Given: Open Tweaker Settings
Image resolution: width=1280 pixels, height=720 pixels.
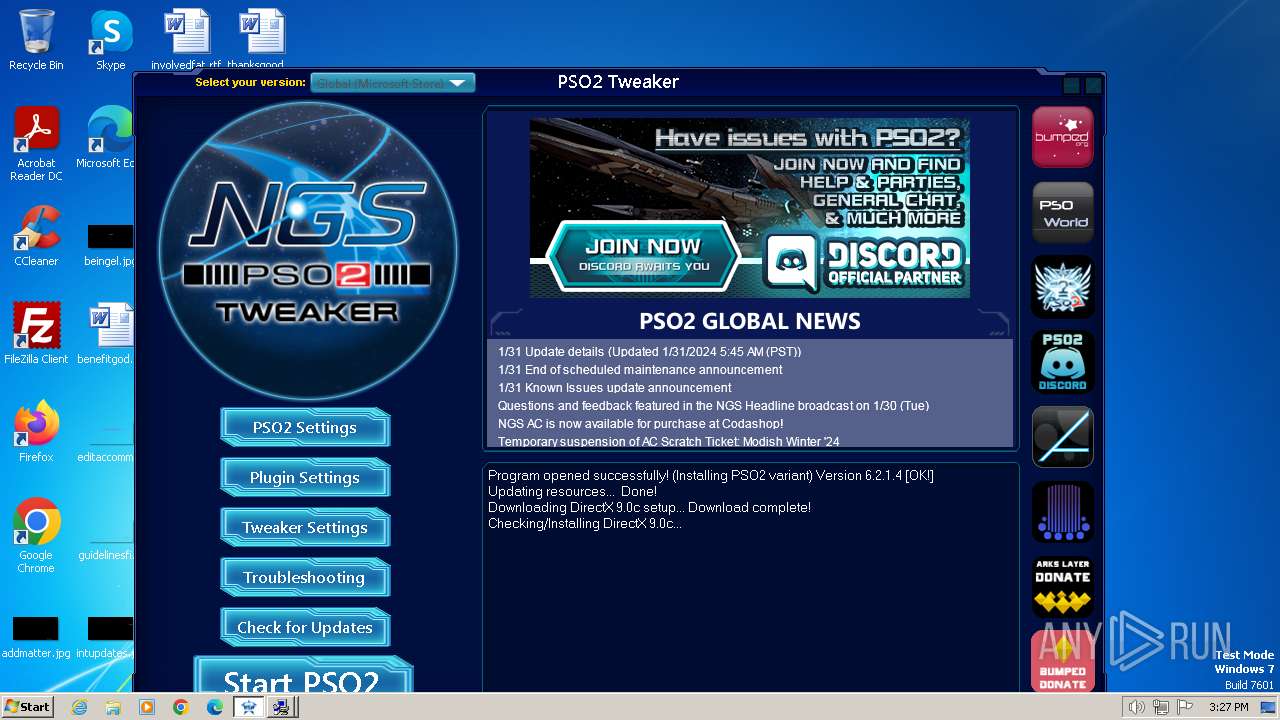Looking at the screenshot, I should click(x=305, y=527).
